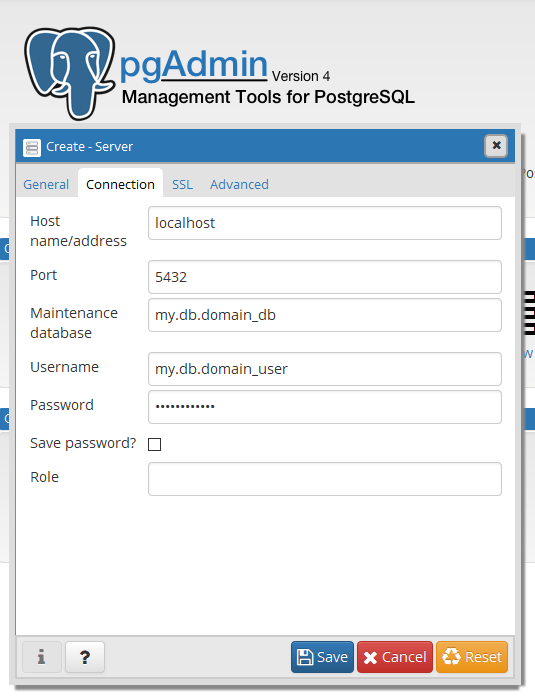Click the pgAdmin elephant logo
Viewport: 535px width, 700px height.
(x=69, y=73)
